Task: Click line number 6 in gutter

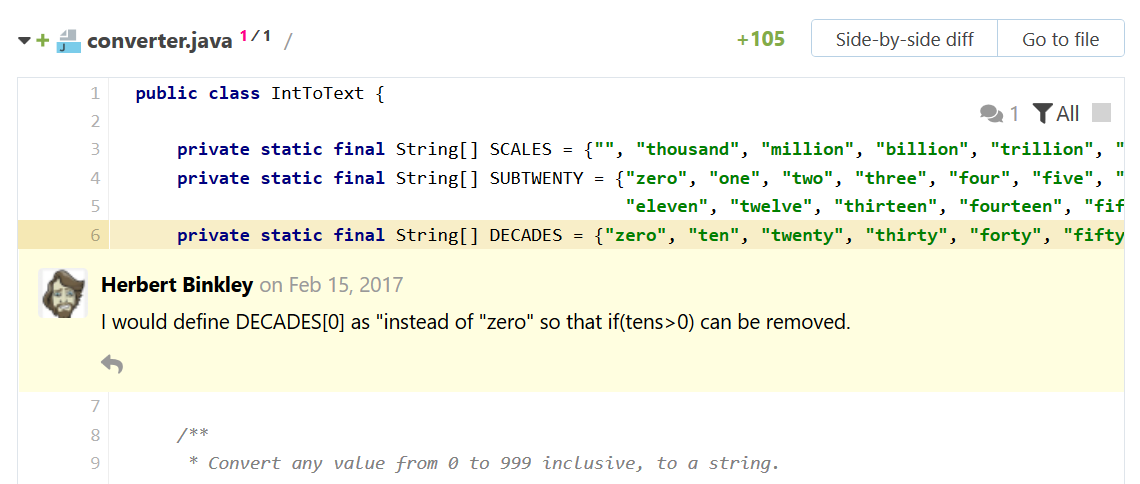Action: pos(95,235)
